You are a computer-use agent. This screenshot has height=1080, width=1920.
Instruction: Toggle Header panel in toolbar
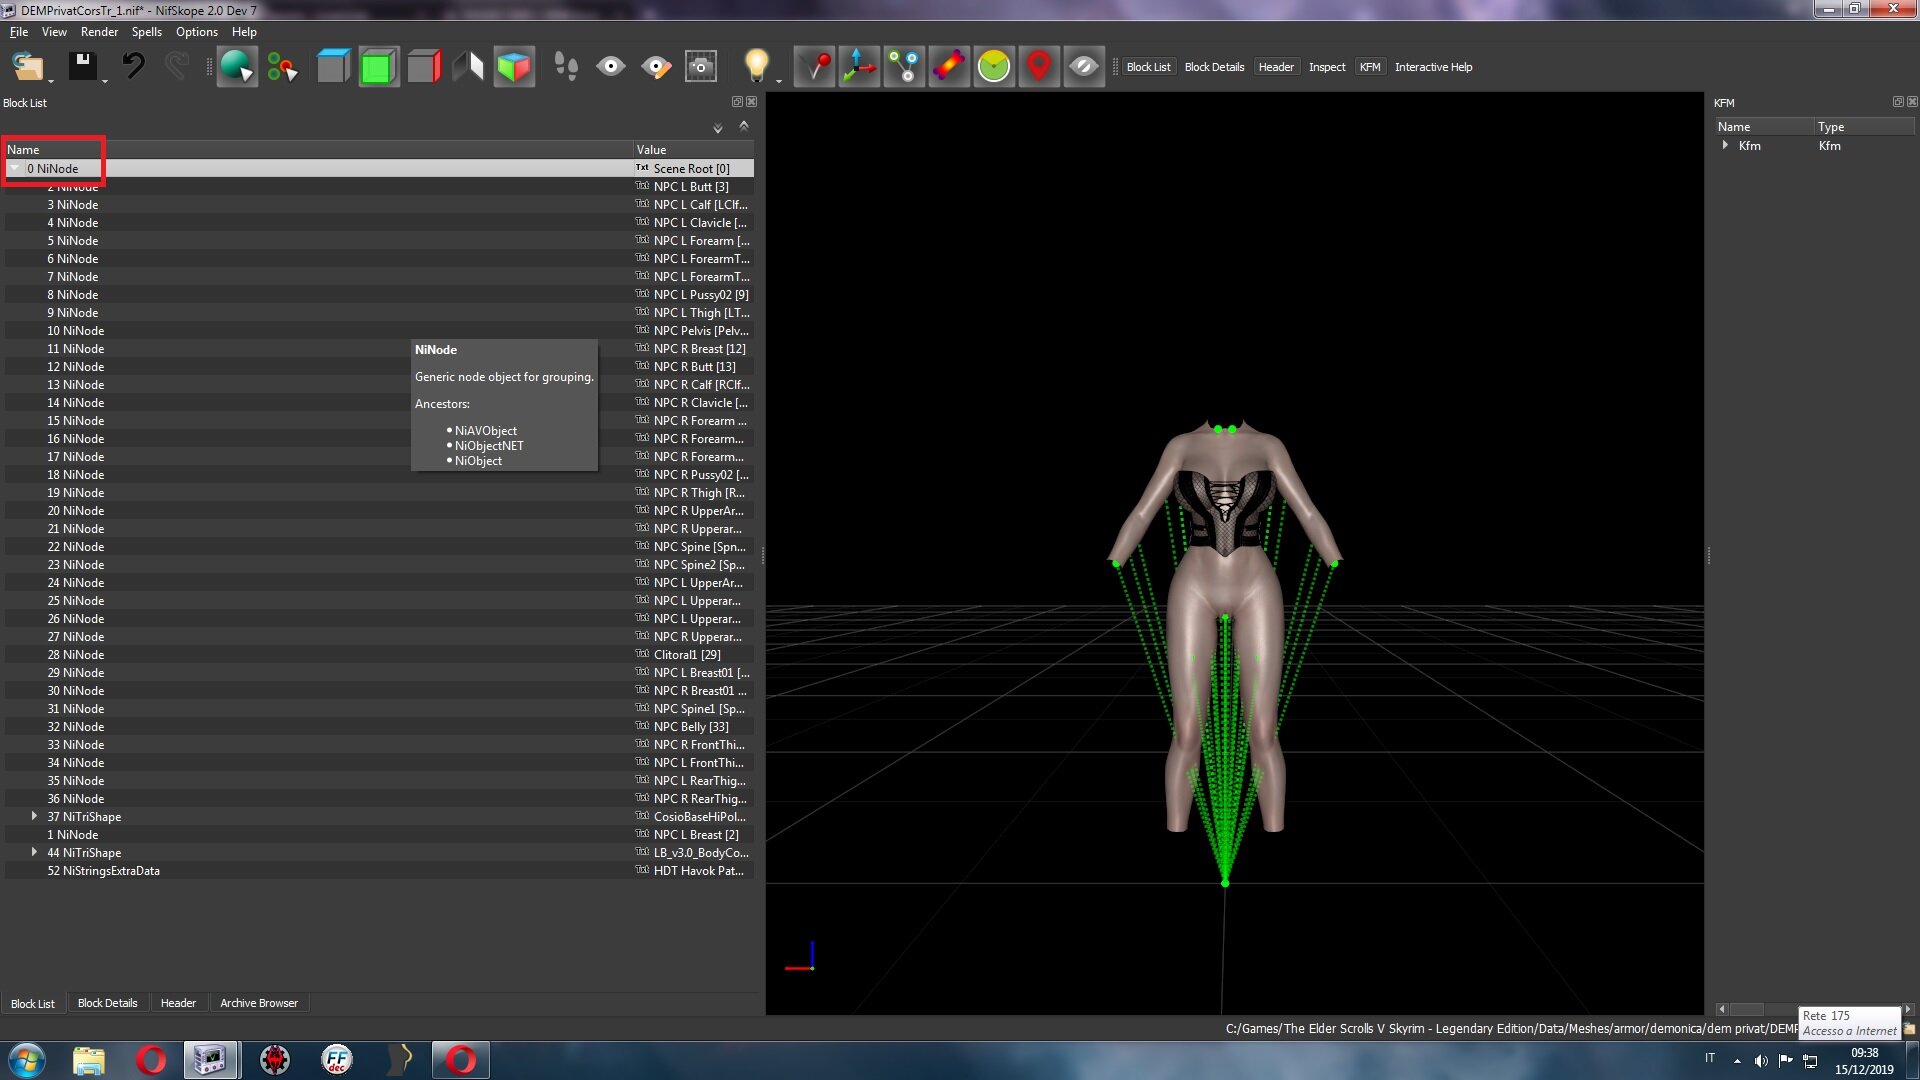(1276, 67)
